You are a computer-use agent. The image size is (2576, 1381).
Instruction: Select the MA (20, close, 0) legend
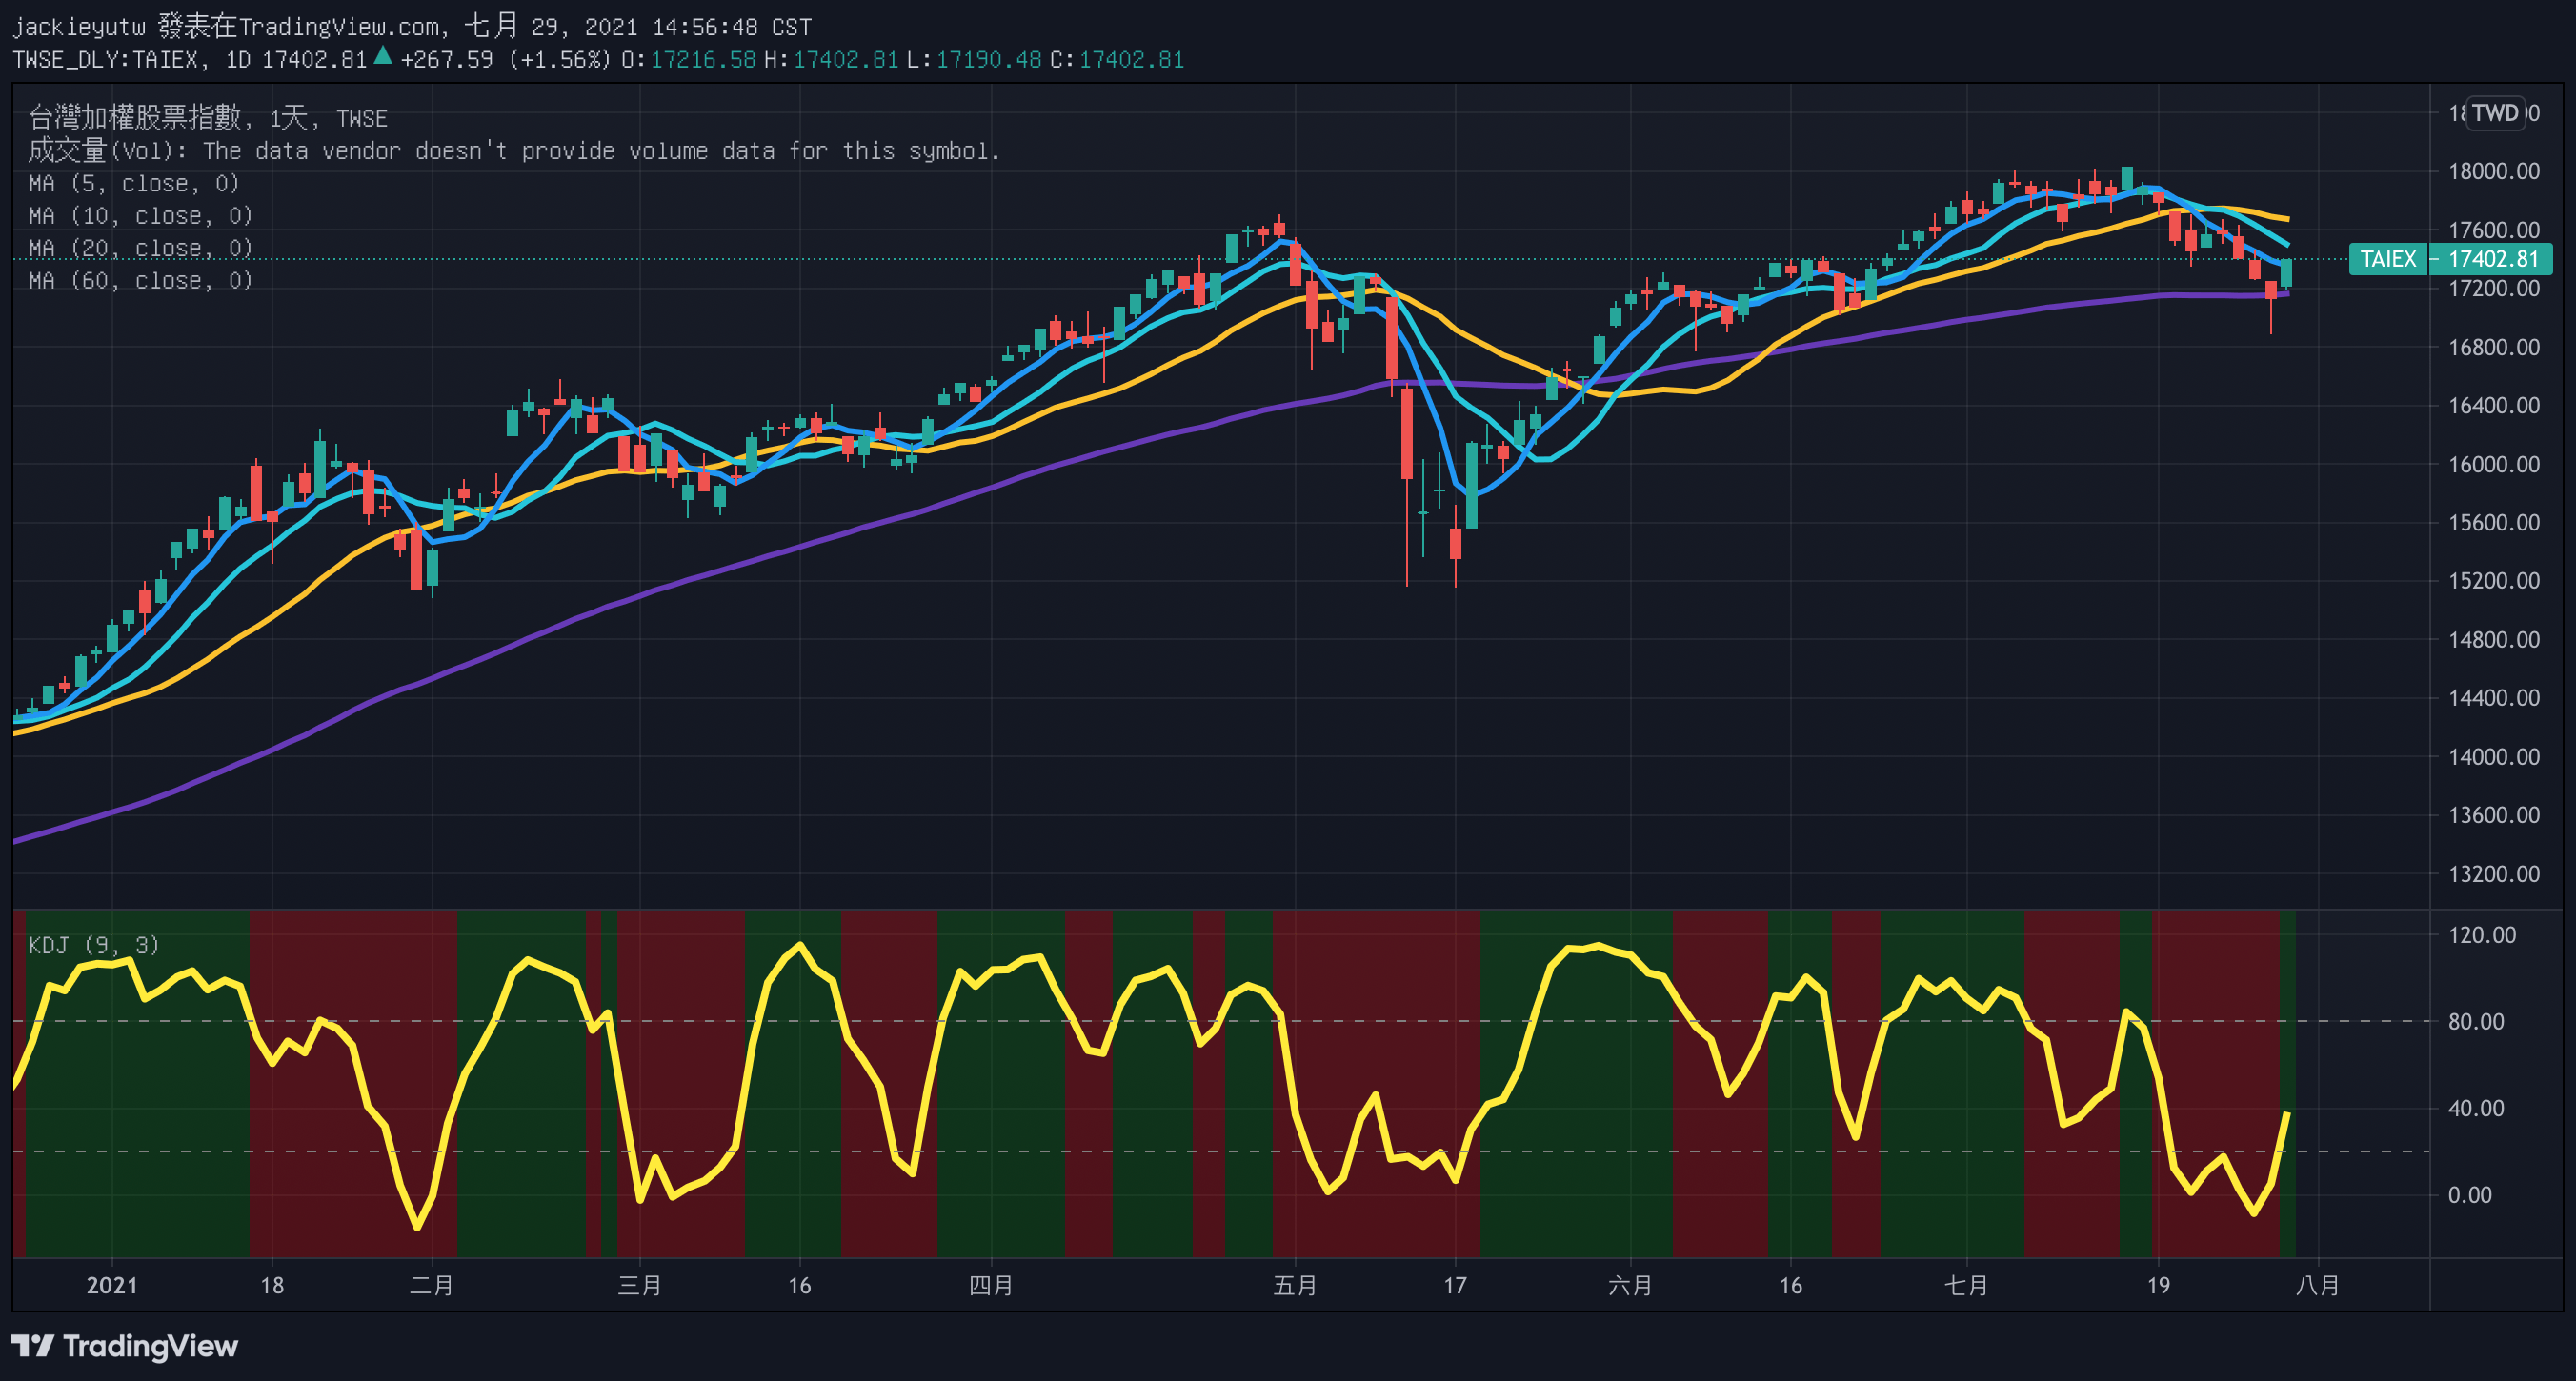click(x=140, y=248)
